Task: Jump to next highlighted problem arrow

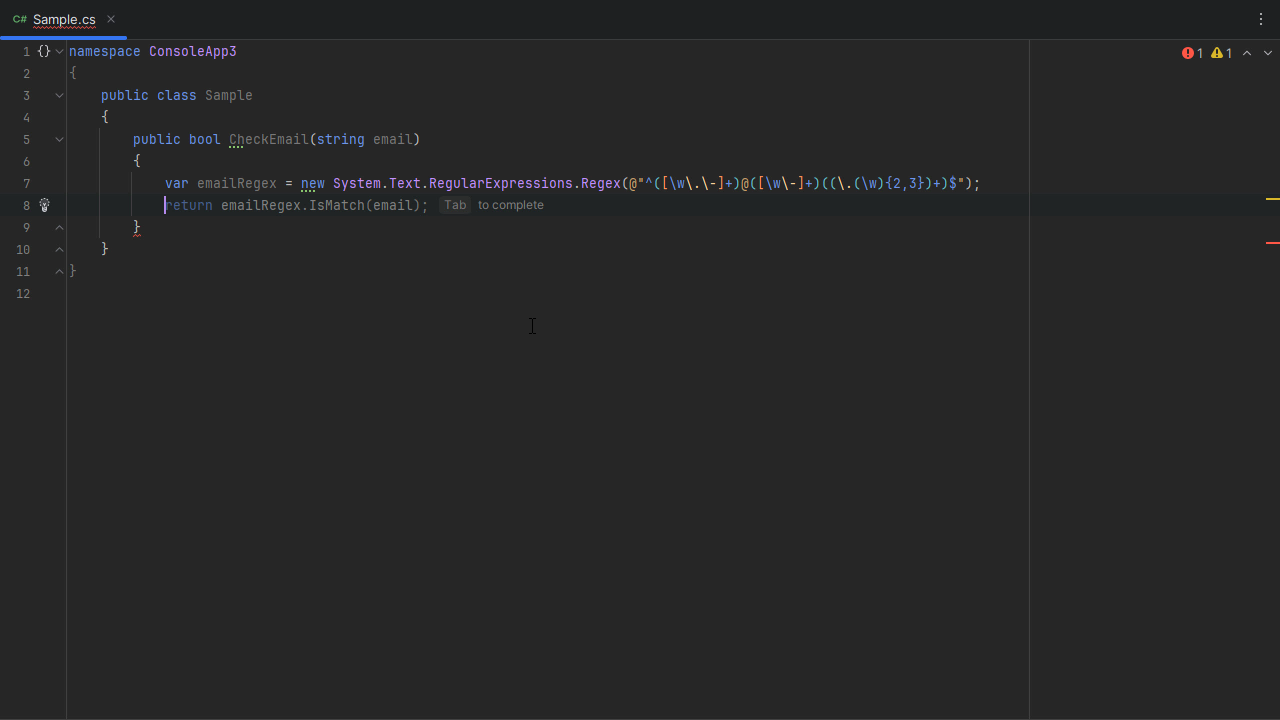Action: (x=1268, y=53)
